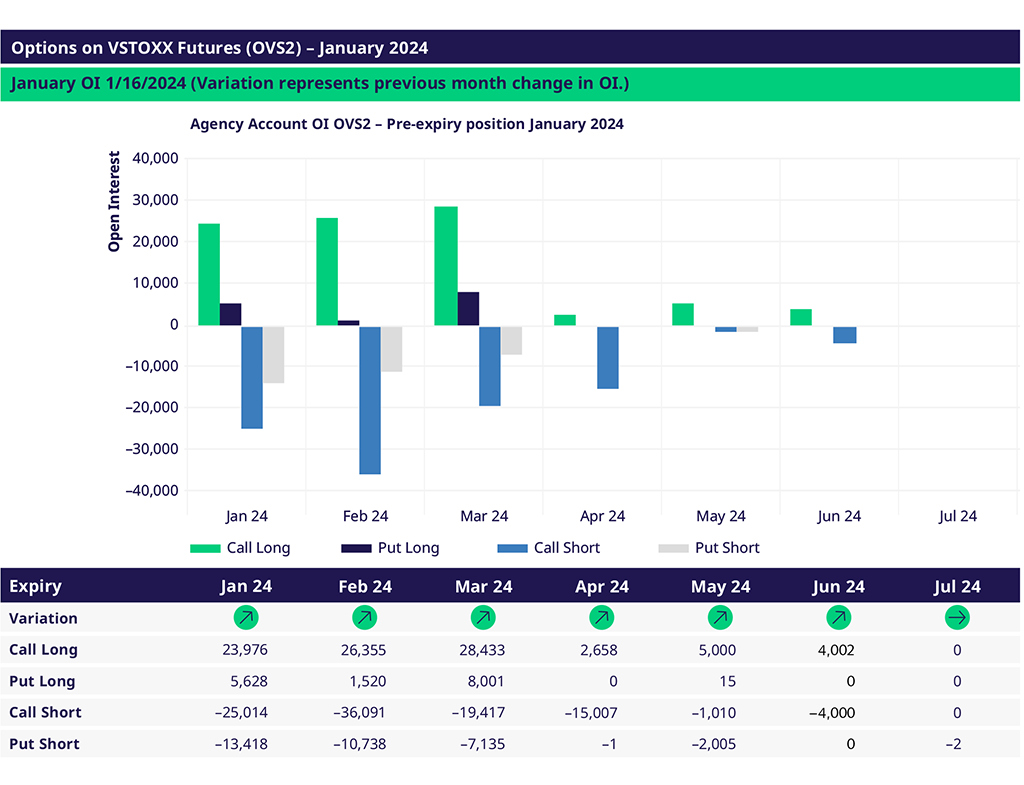Select the Mar 24 table column header
The width and height of the screenshot is (1024, 785).
click(x=483, y=587)
